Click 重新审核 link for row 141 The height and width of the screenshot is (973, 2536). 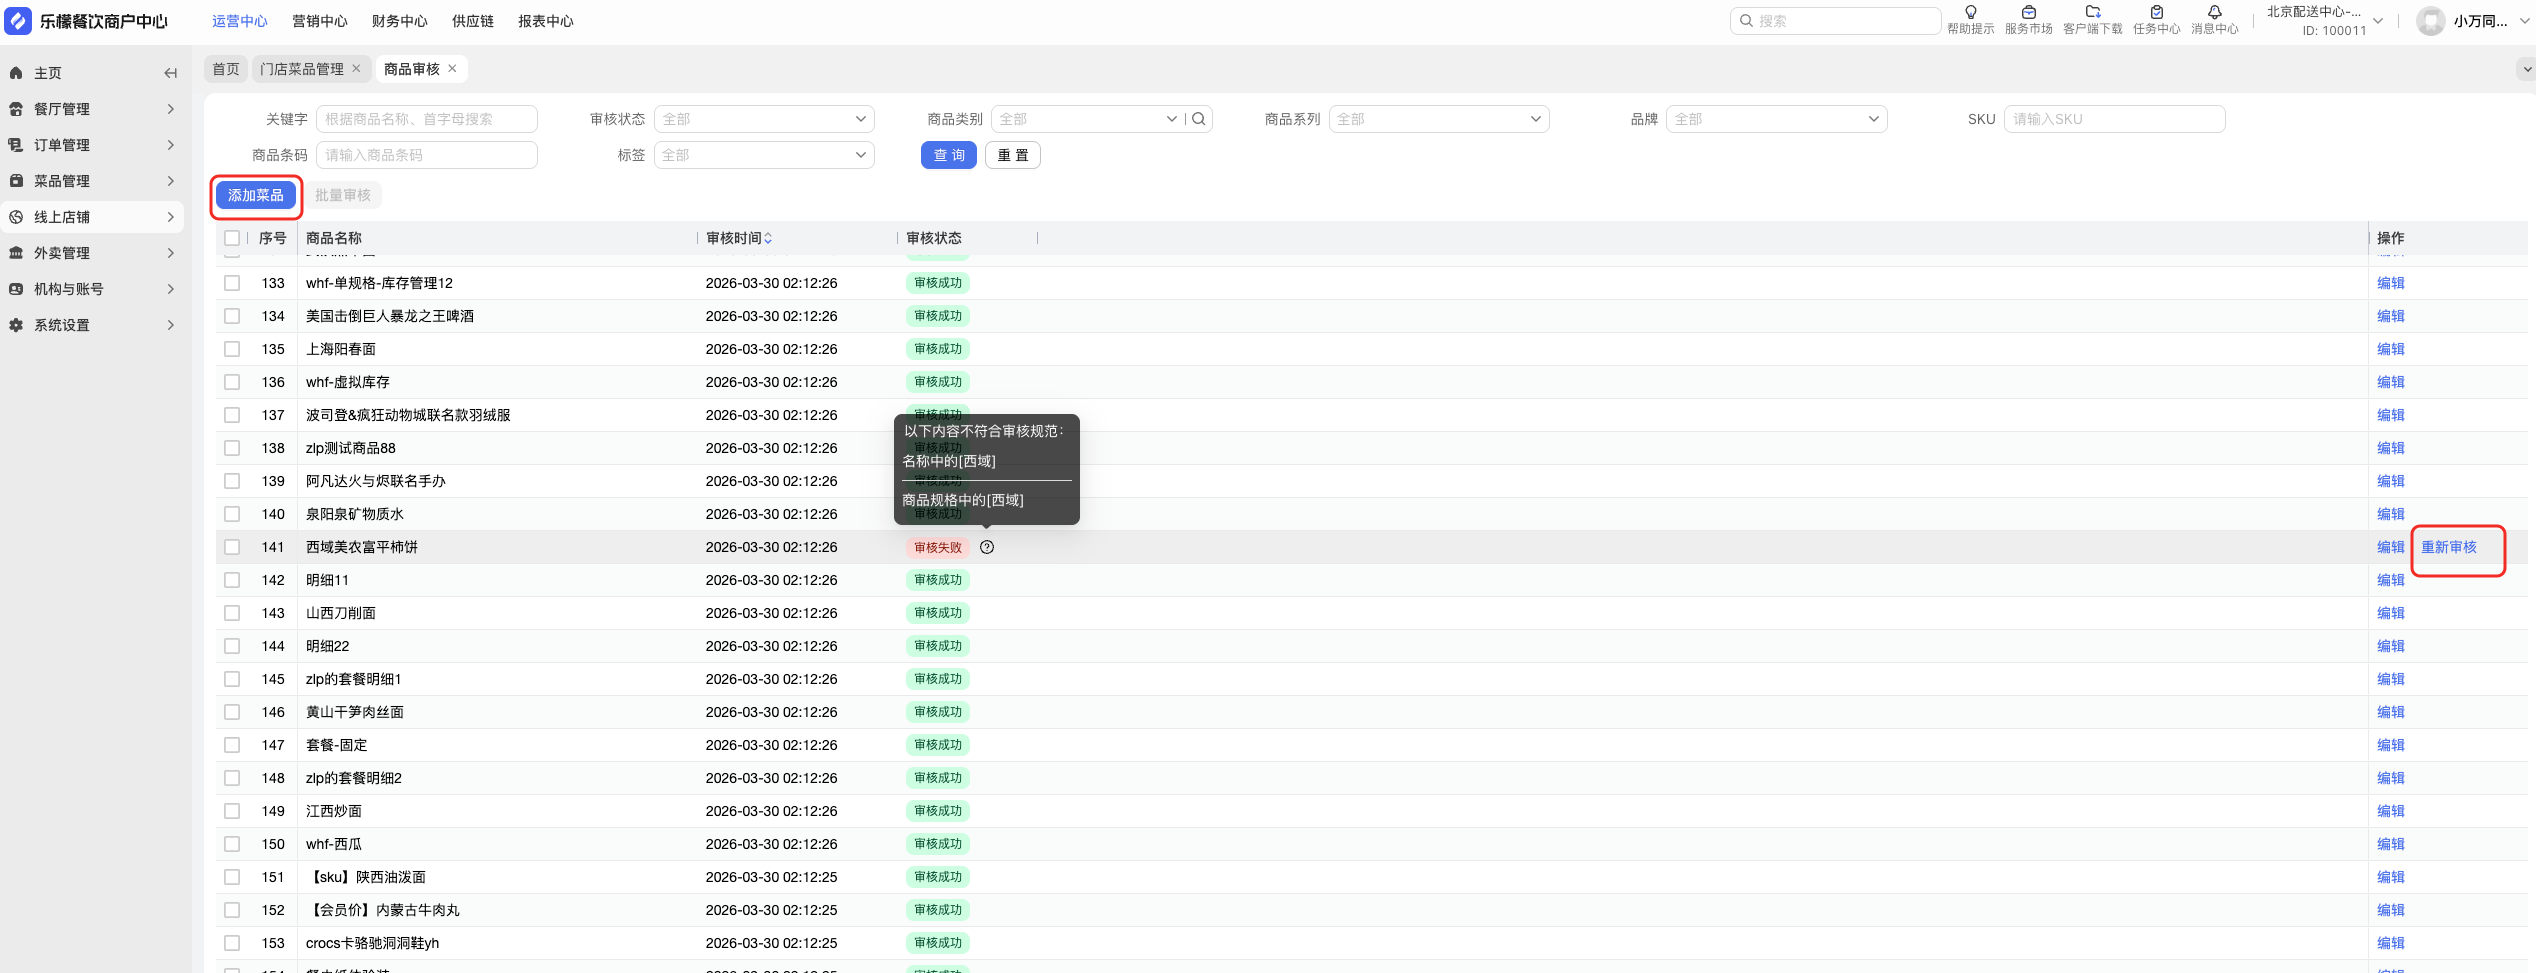click(x=2448, y=547)
